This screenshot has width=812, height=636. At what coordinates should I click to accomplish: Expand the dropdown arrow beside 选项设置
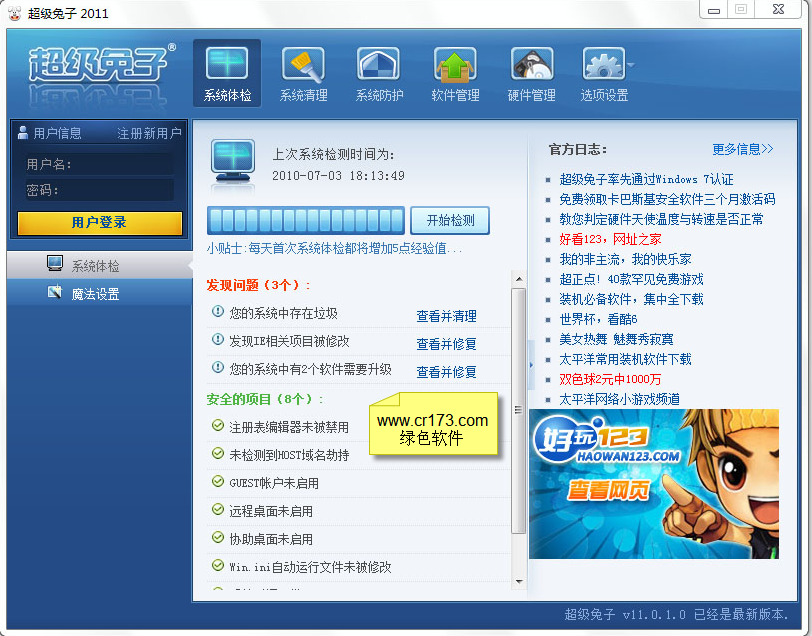point(631,65)
